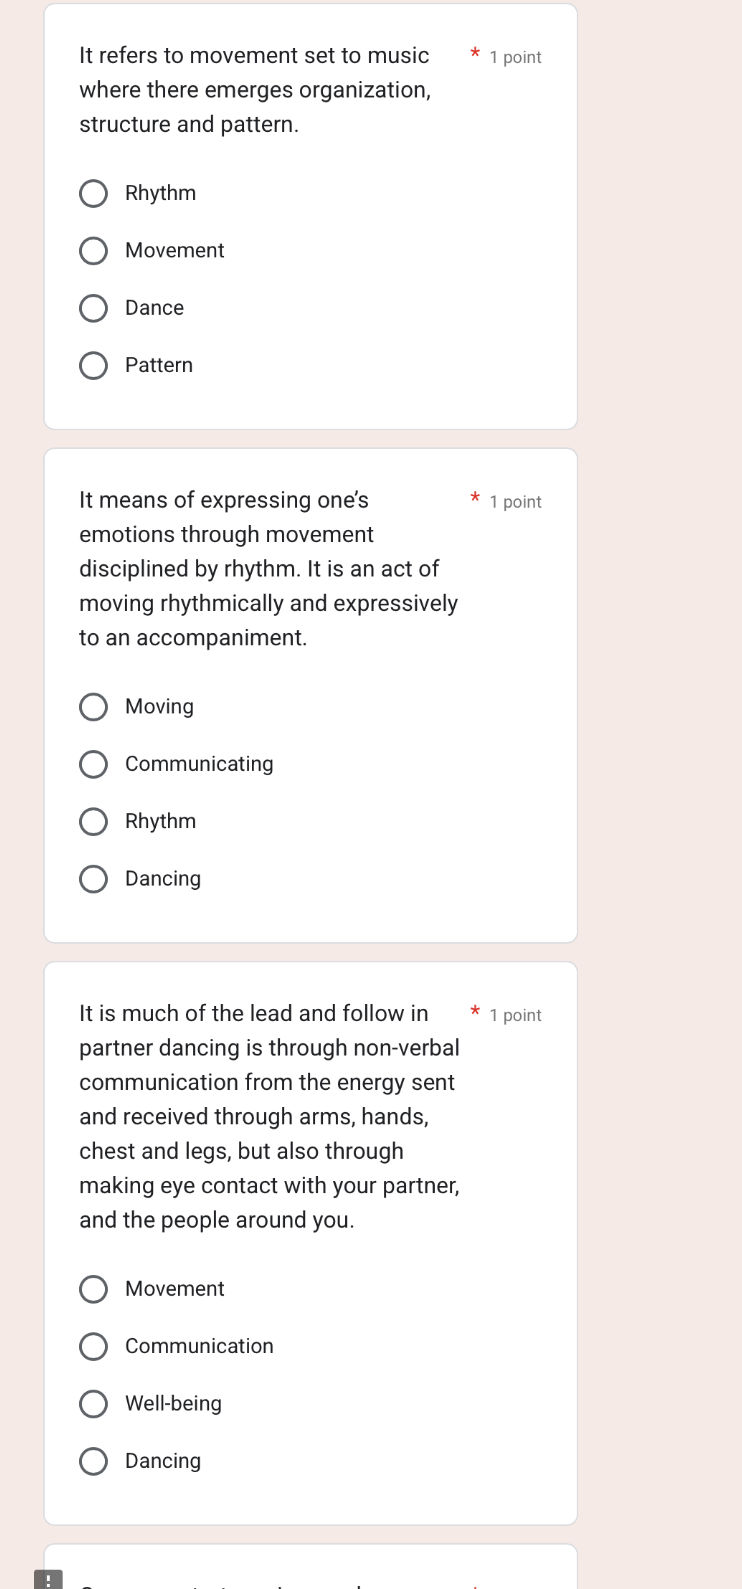
Task: Pick "Dance" as the first answer
Action: coord(93,308)
